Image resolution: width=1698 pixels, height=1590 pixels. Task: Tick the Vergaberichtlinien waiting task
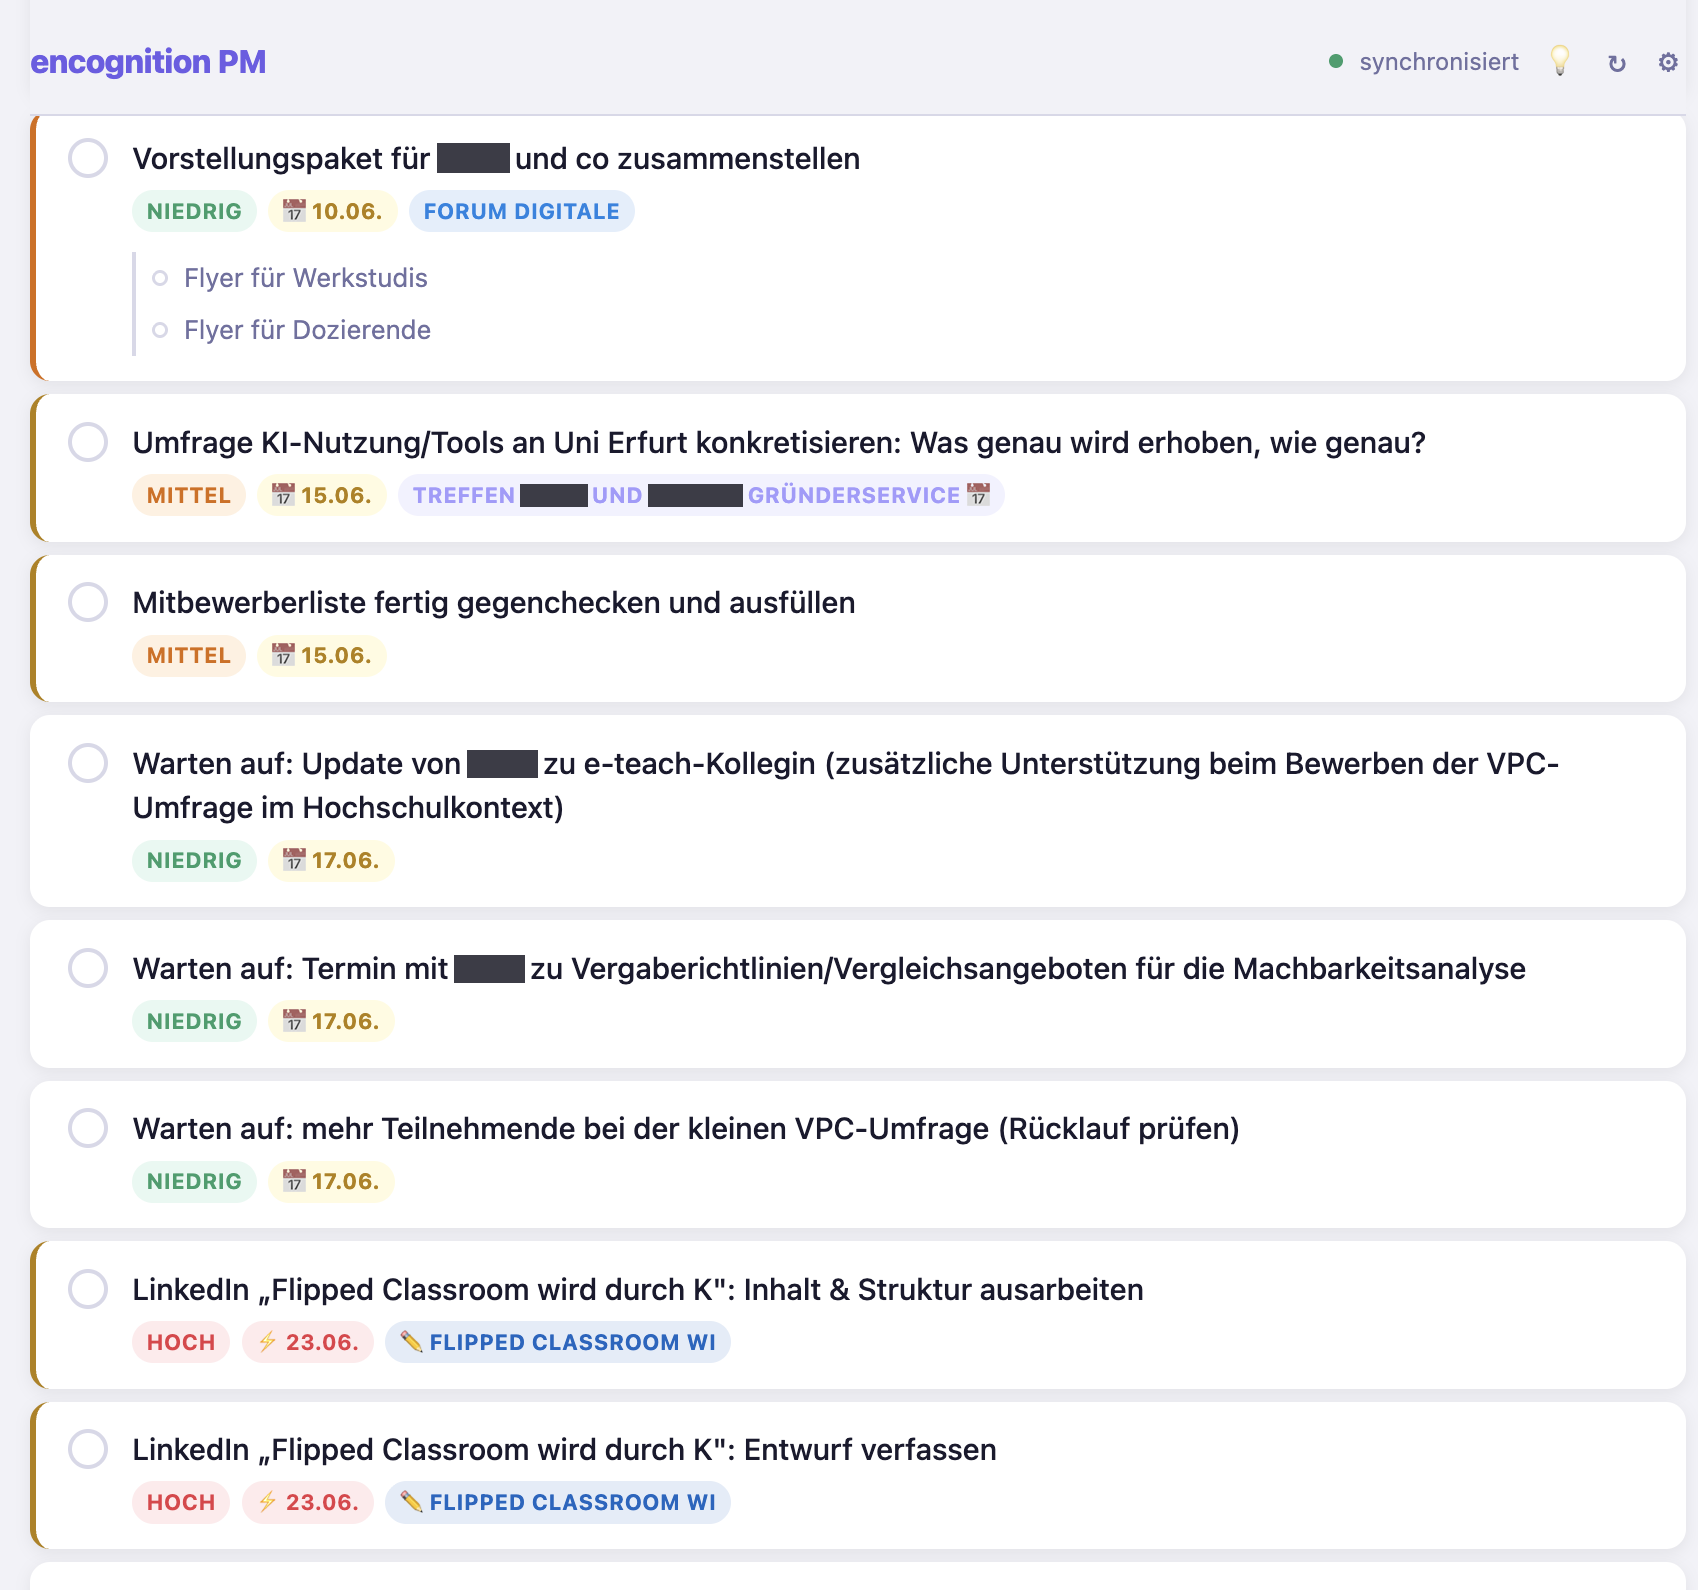[x=88, y=968]
